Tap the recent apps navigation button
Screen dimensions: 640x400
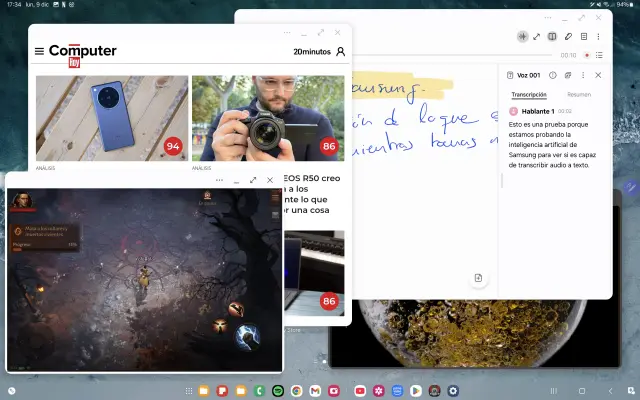click(553, 391)
